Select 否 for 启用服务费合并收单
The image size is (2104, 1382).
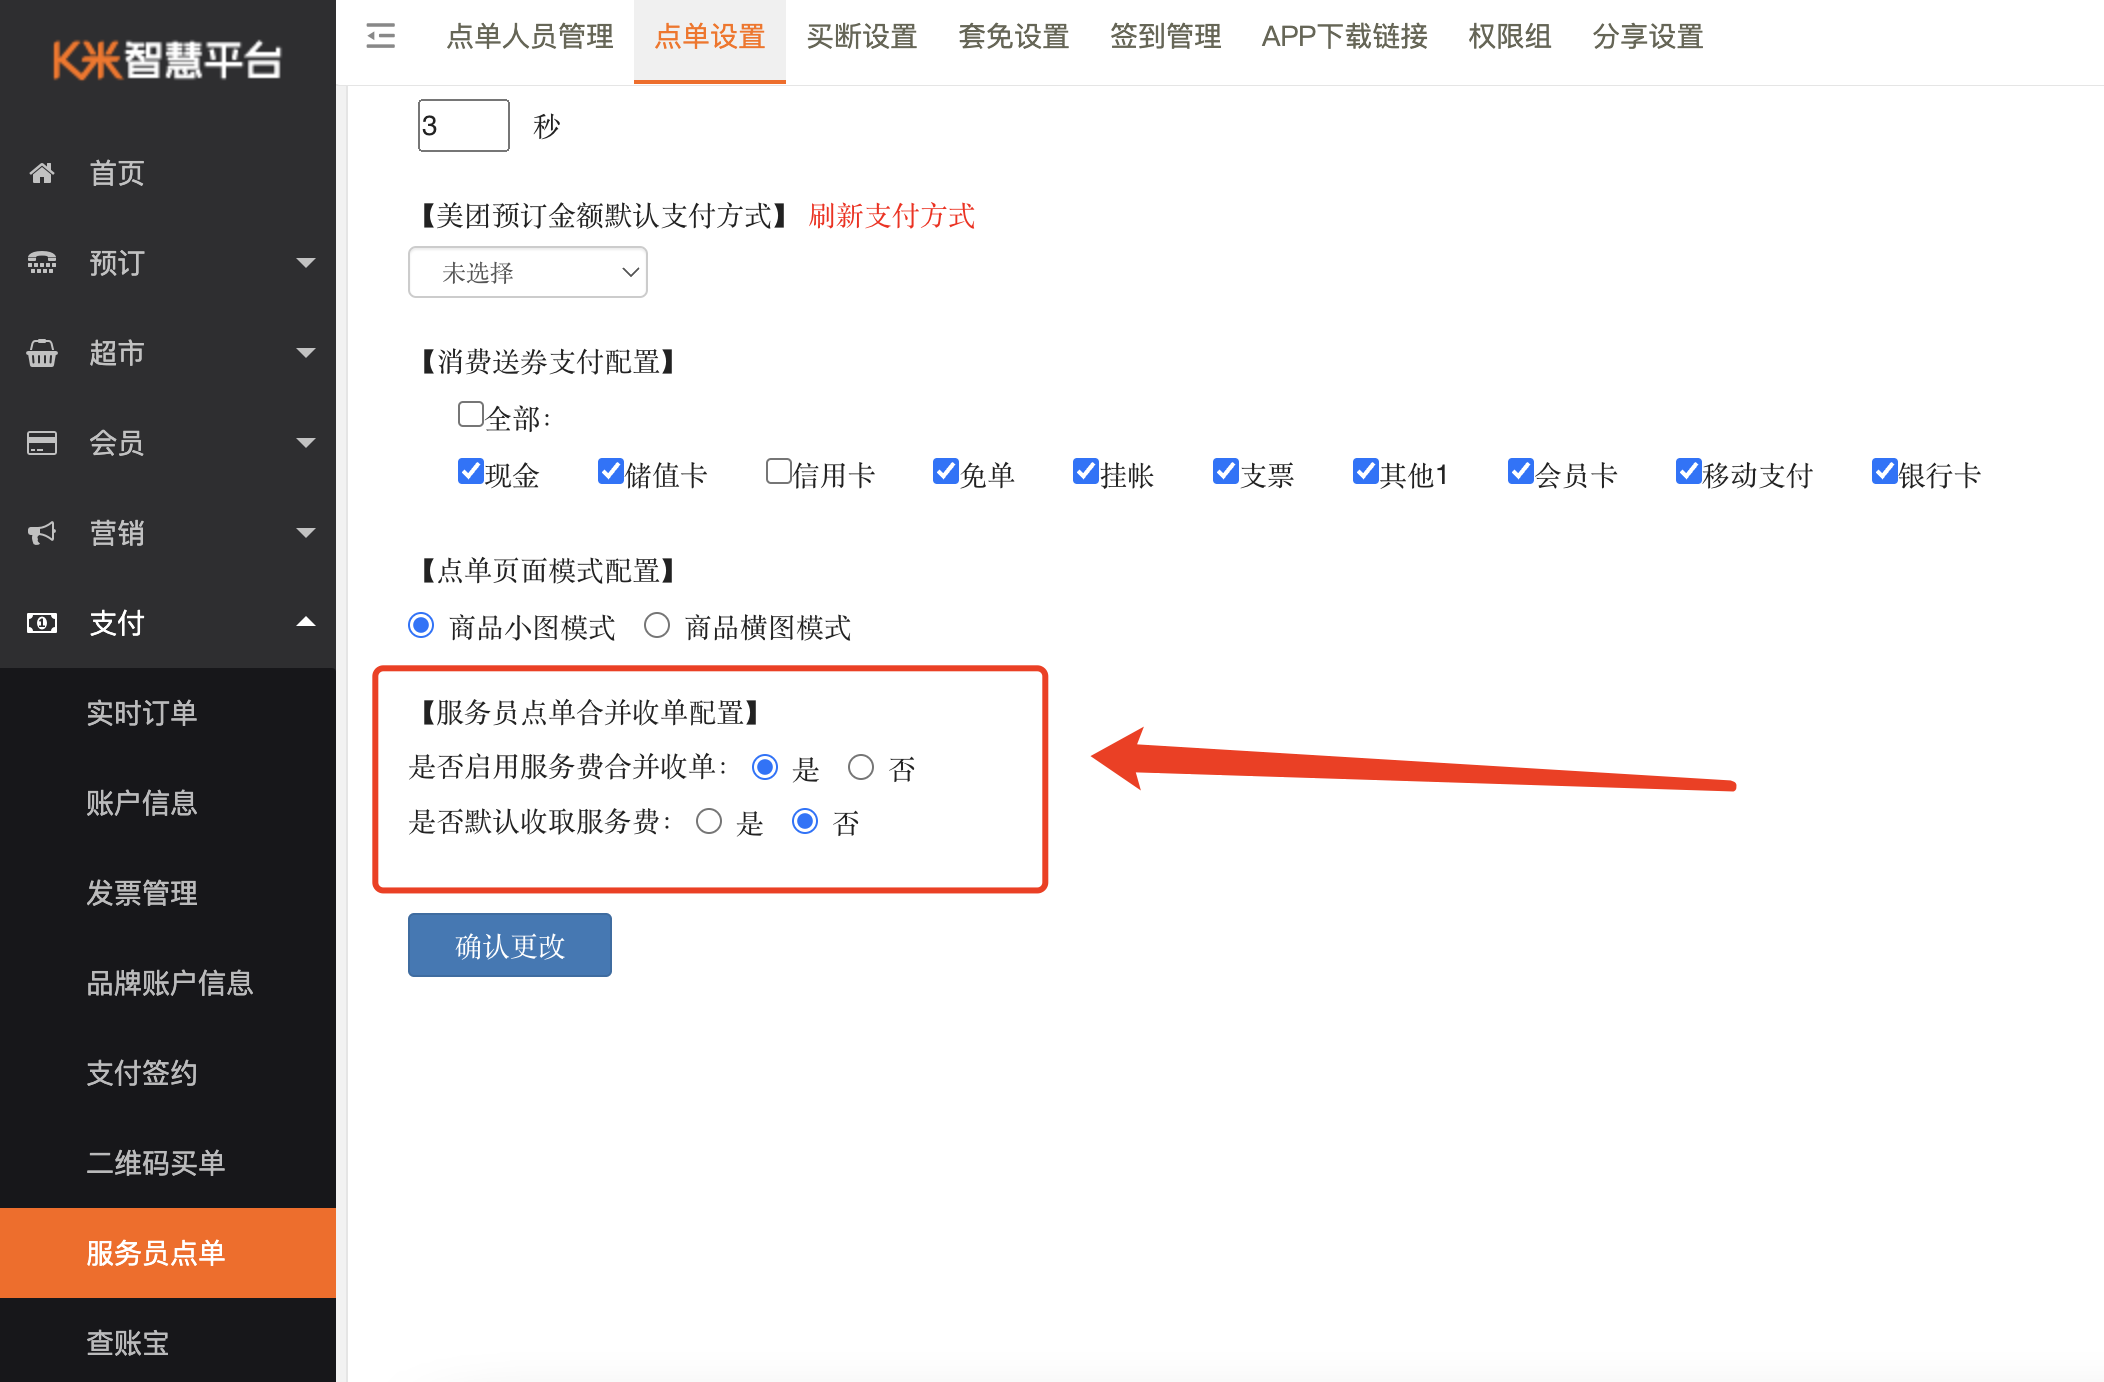[861, 767]
